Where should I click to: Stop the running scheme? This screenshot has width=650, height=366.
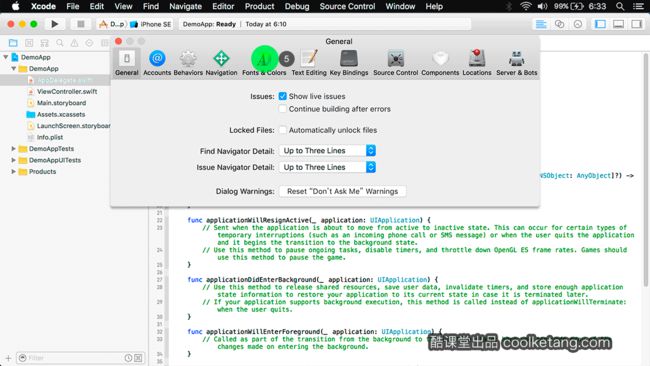click(x=81, y=24)
